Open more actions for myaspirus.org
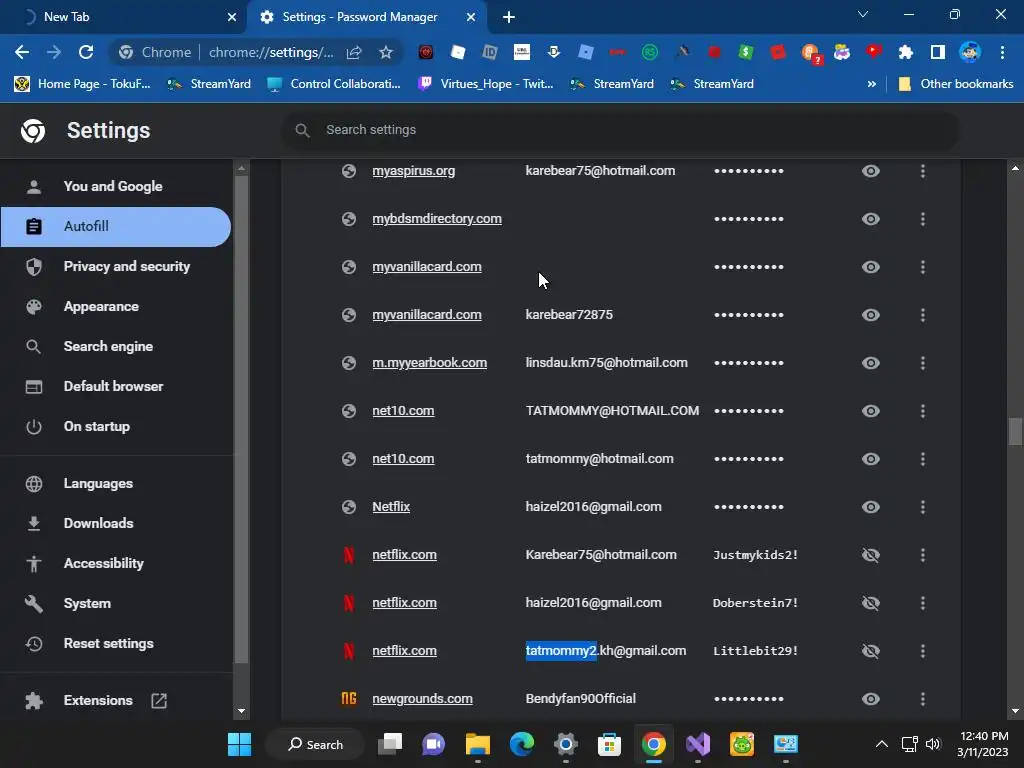The height and width of the screenshot is (768, 1024). [x=923, y=171]
